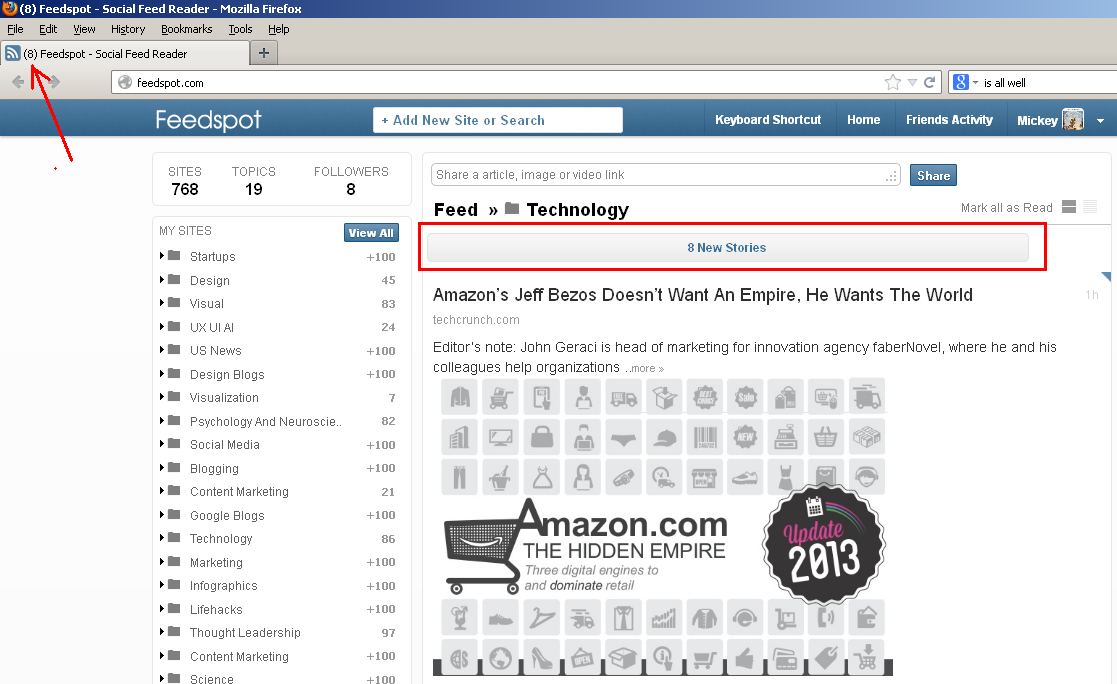Open the View menu
Viewport: 1117px width, 684px height.
point(84,29)
